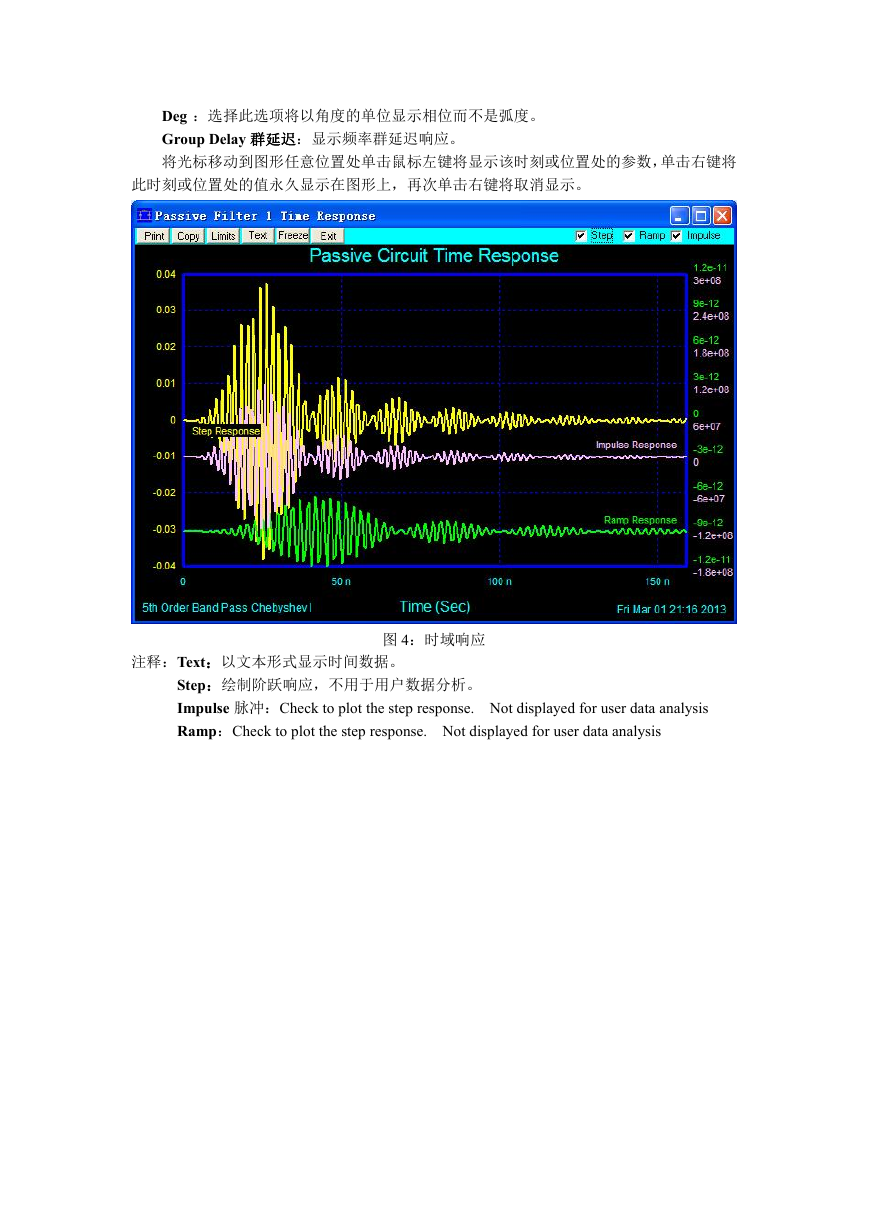Maximize the Passive Filter window

701,215
